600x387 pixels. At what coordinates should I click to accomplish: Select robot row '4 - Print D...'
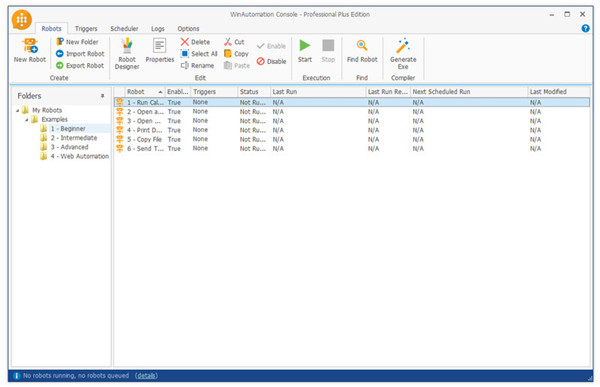point(352,130)
